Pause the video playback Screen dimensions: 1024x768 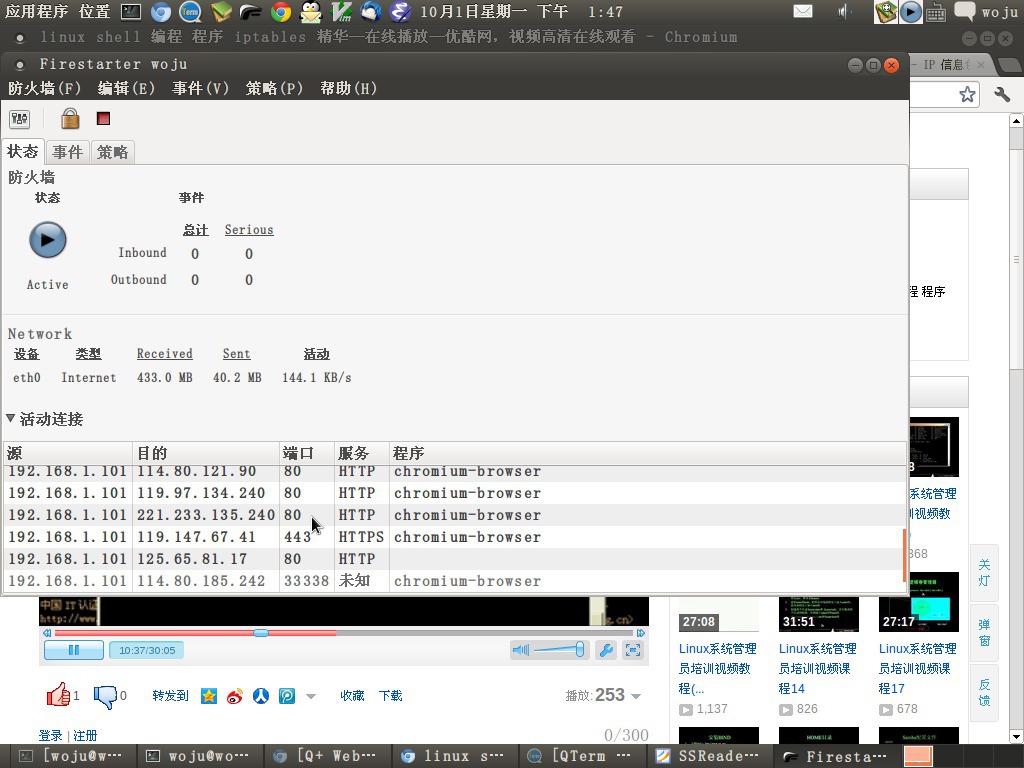tap(74, 650)
